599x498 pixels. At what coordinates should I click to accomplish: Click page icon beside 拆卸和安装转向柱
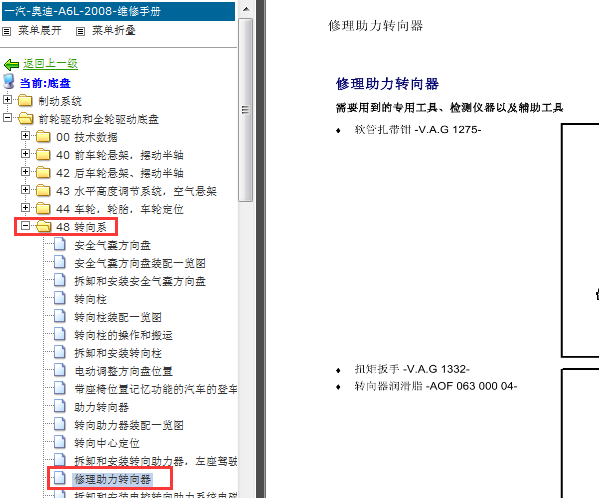[60, 351]
